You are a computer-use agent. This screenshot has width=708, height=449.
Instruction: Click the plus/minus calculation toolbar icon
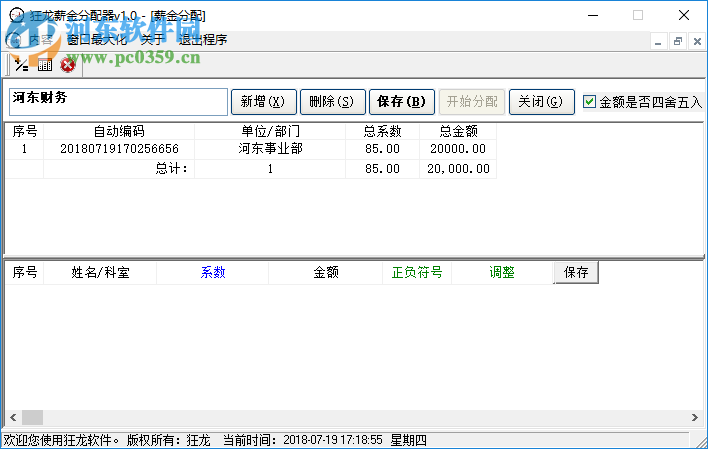pyautogui.click(x=21, y=65)
